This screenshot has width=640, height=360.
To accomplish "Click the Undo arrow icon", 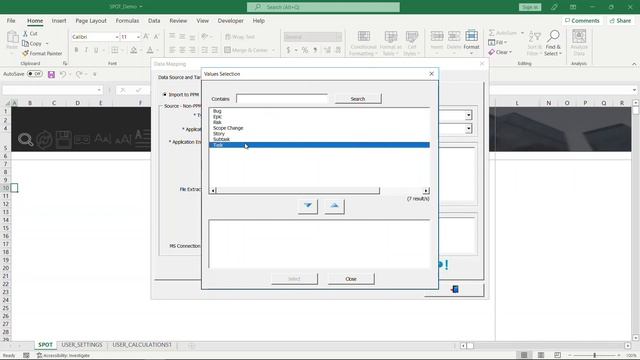I will click(63, 74).
